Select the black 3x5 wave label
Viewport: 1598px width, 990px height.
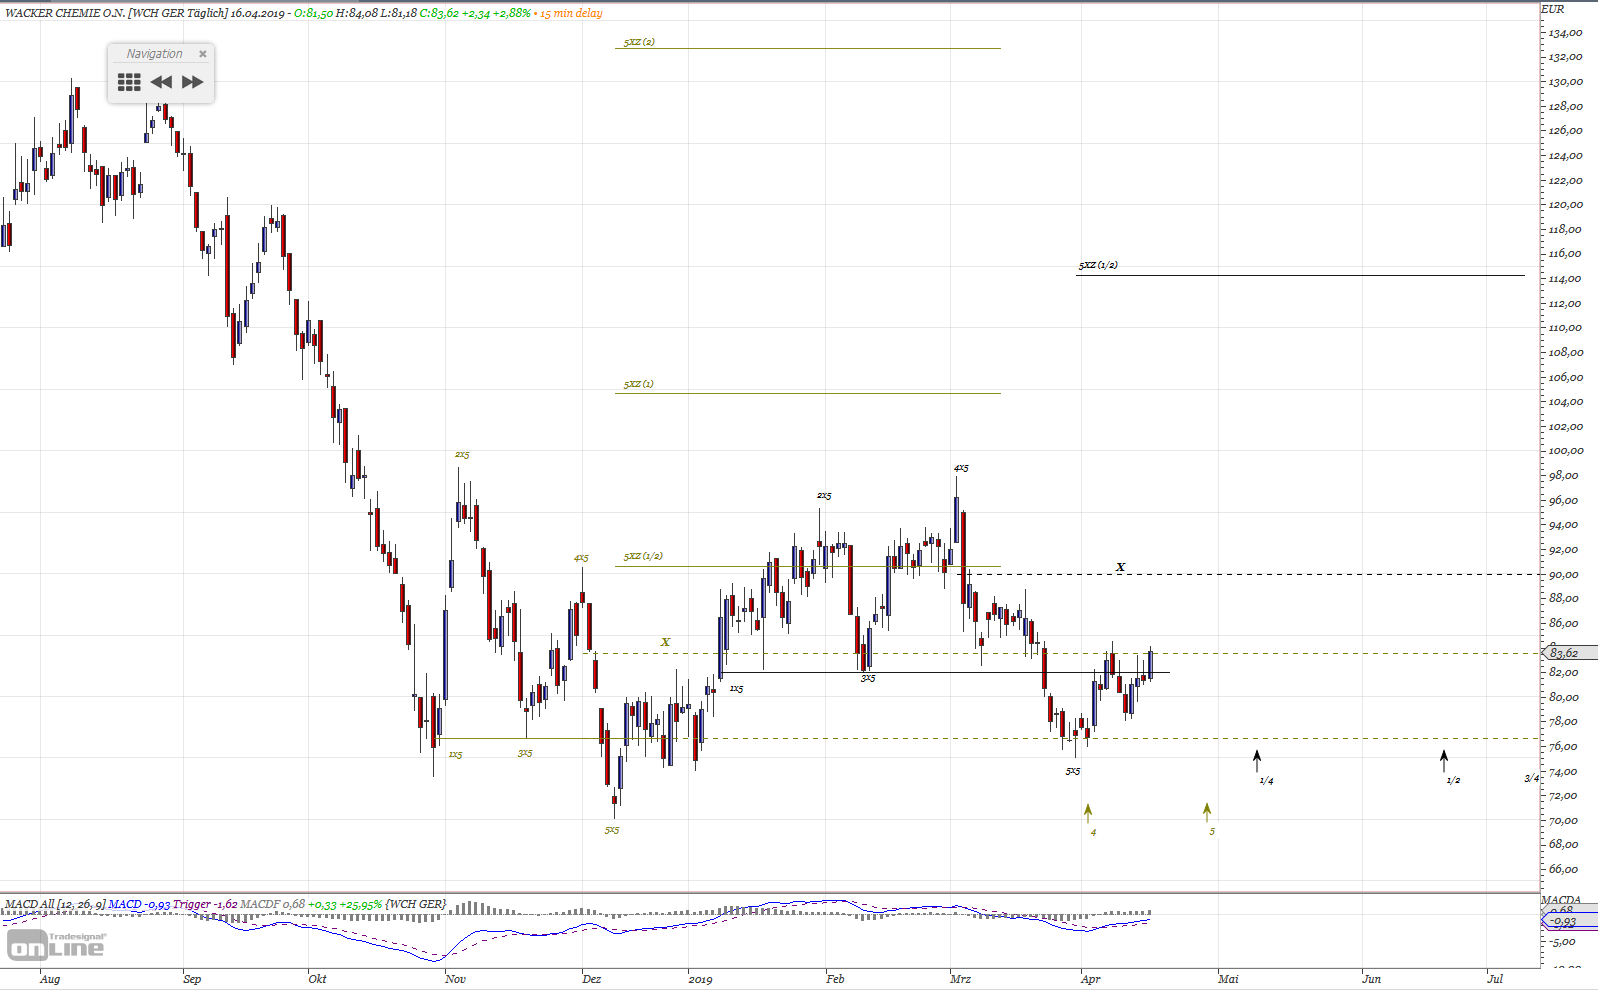point(868,678)
